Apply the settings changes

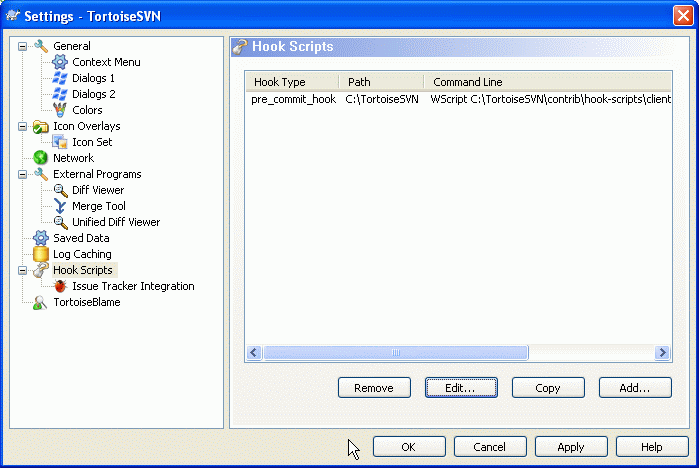click(571, 447)
